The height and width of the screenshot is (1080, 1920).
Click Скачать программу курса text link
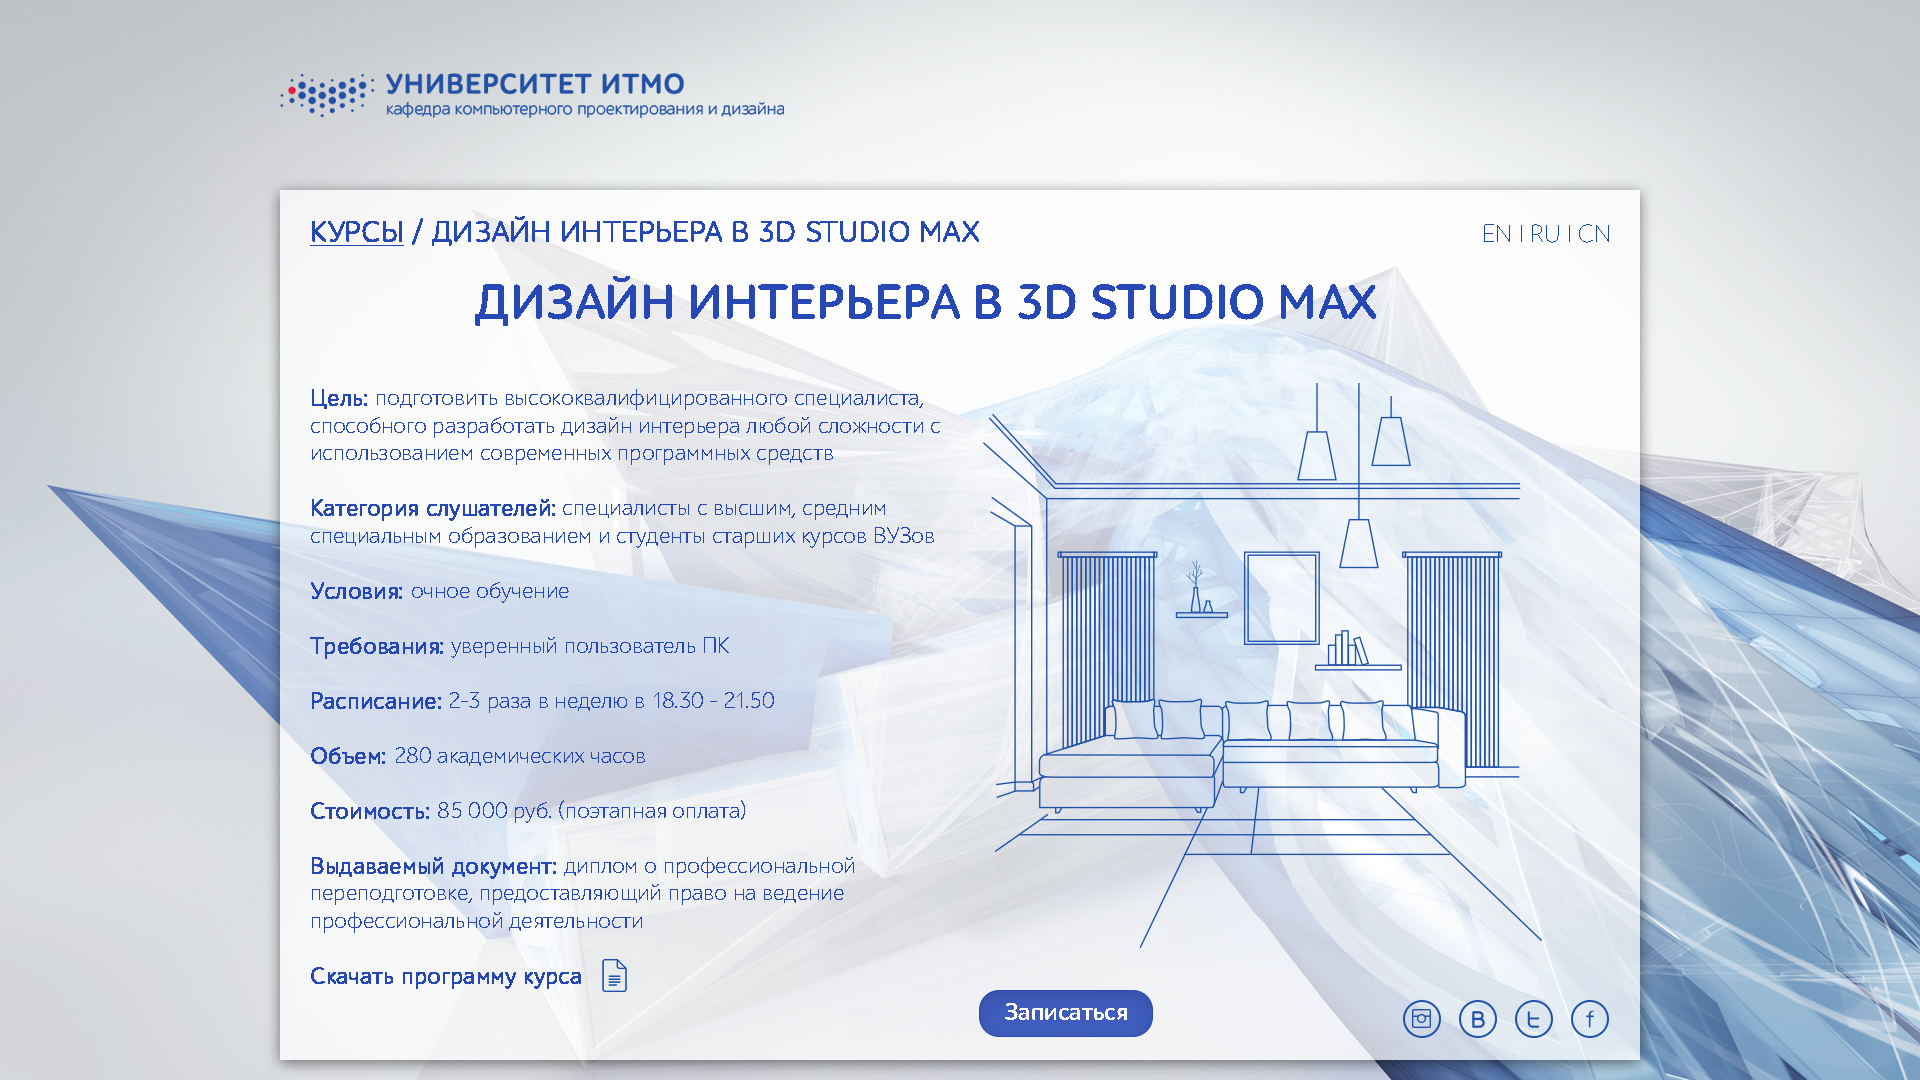point(445,976)
